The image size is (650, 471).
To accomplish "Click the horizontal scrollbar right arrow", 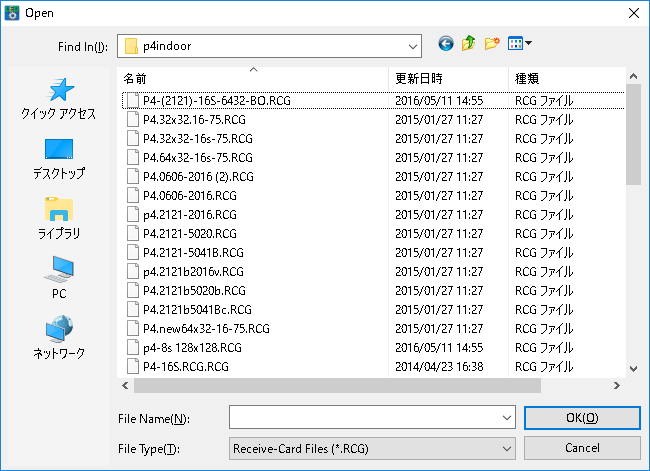I will pos(617,386).
